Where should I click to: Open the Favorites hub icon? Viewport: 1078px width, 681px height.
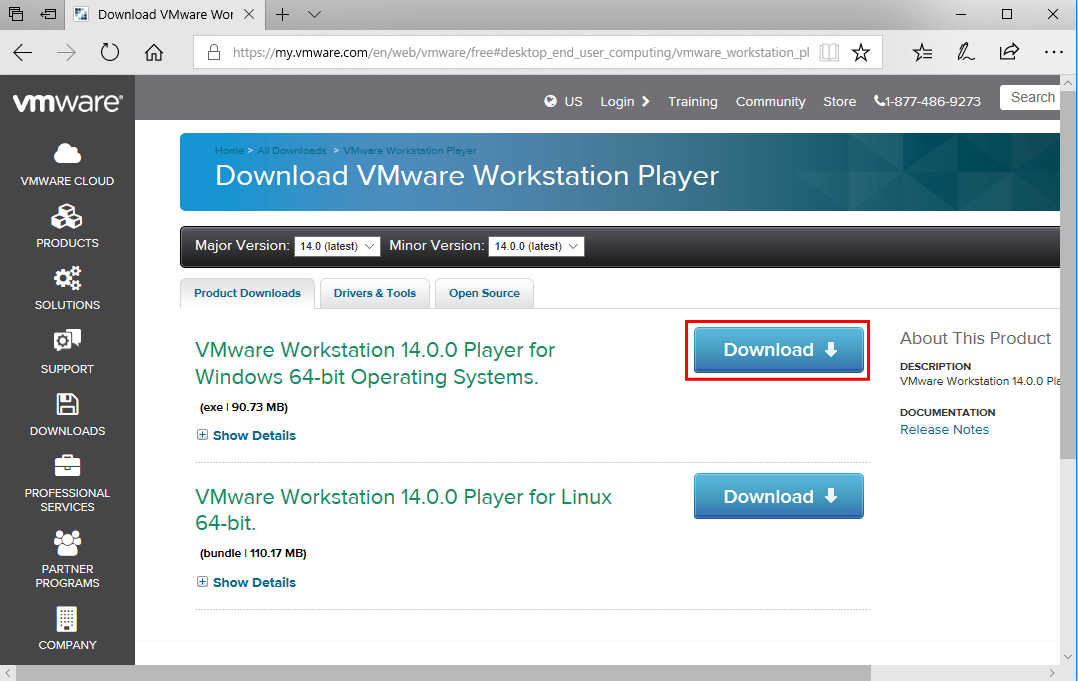(x=923, y=52)
